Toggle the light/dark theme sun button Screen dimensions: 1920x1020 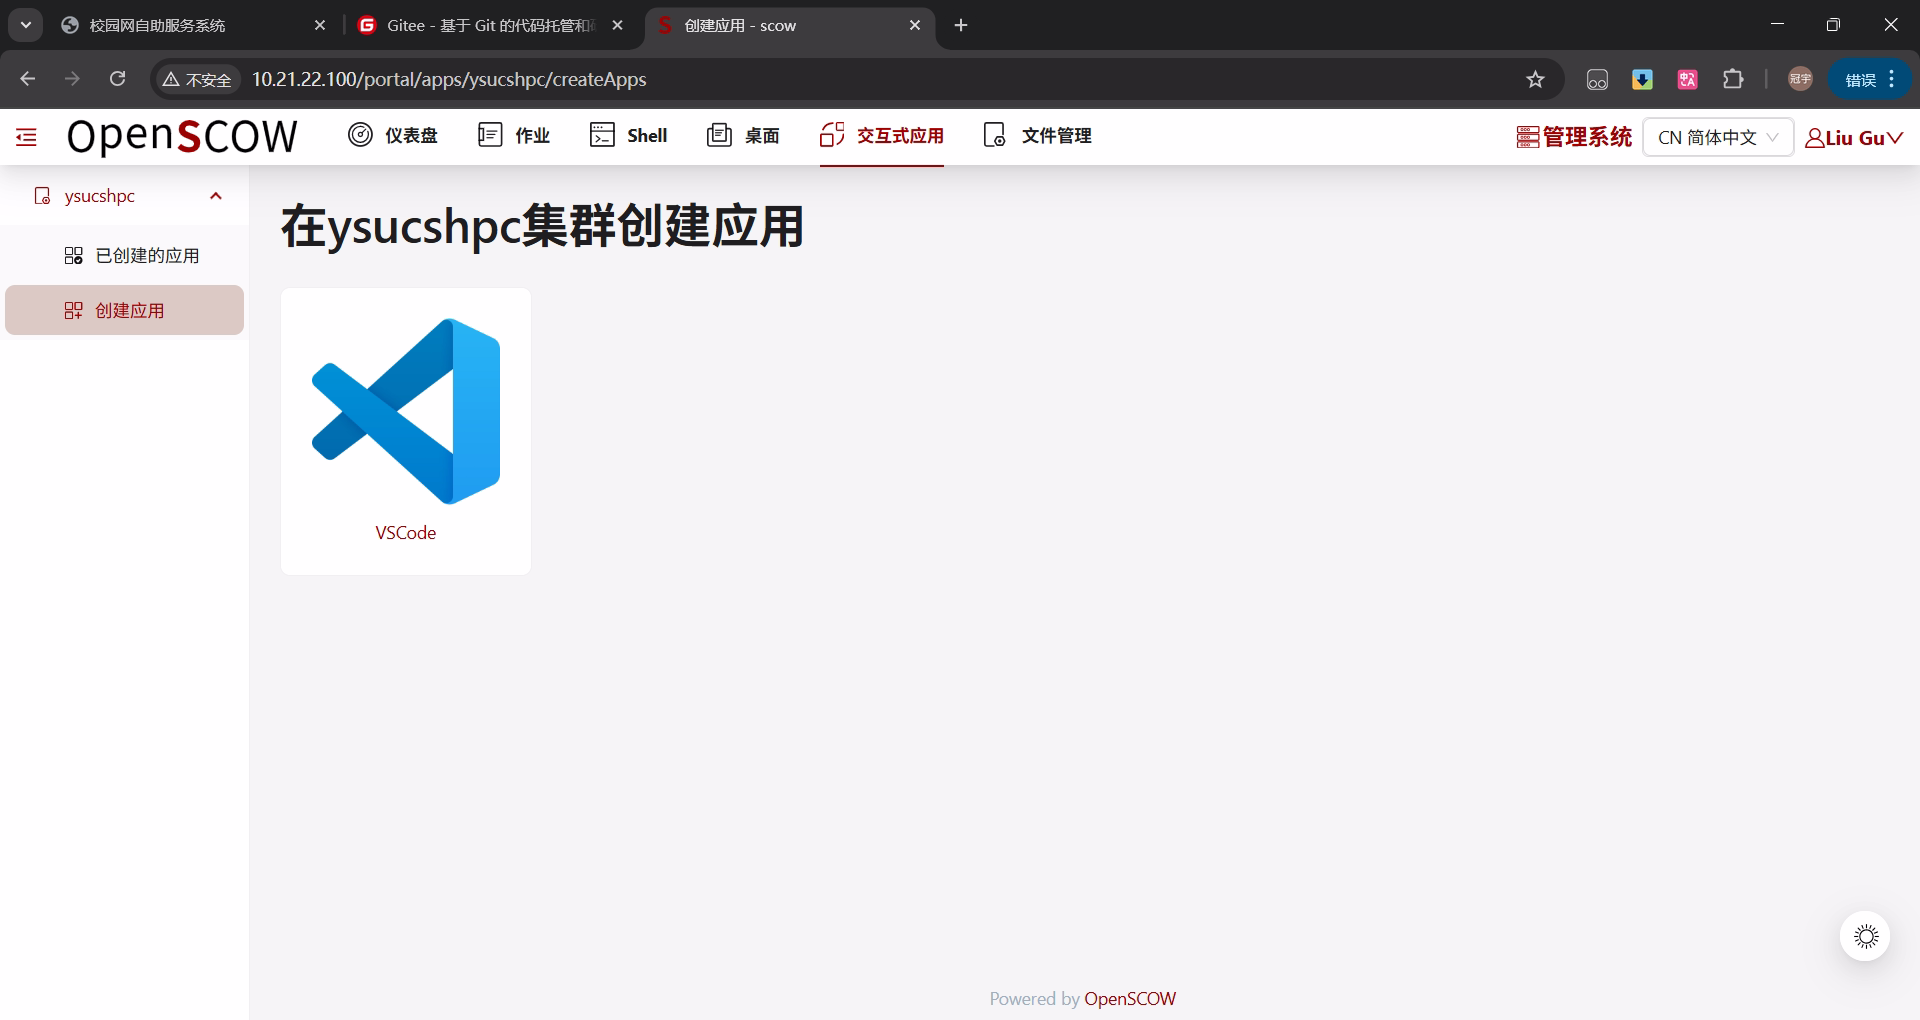(1865, 936)
